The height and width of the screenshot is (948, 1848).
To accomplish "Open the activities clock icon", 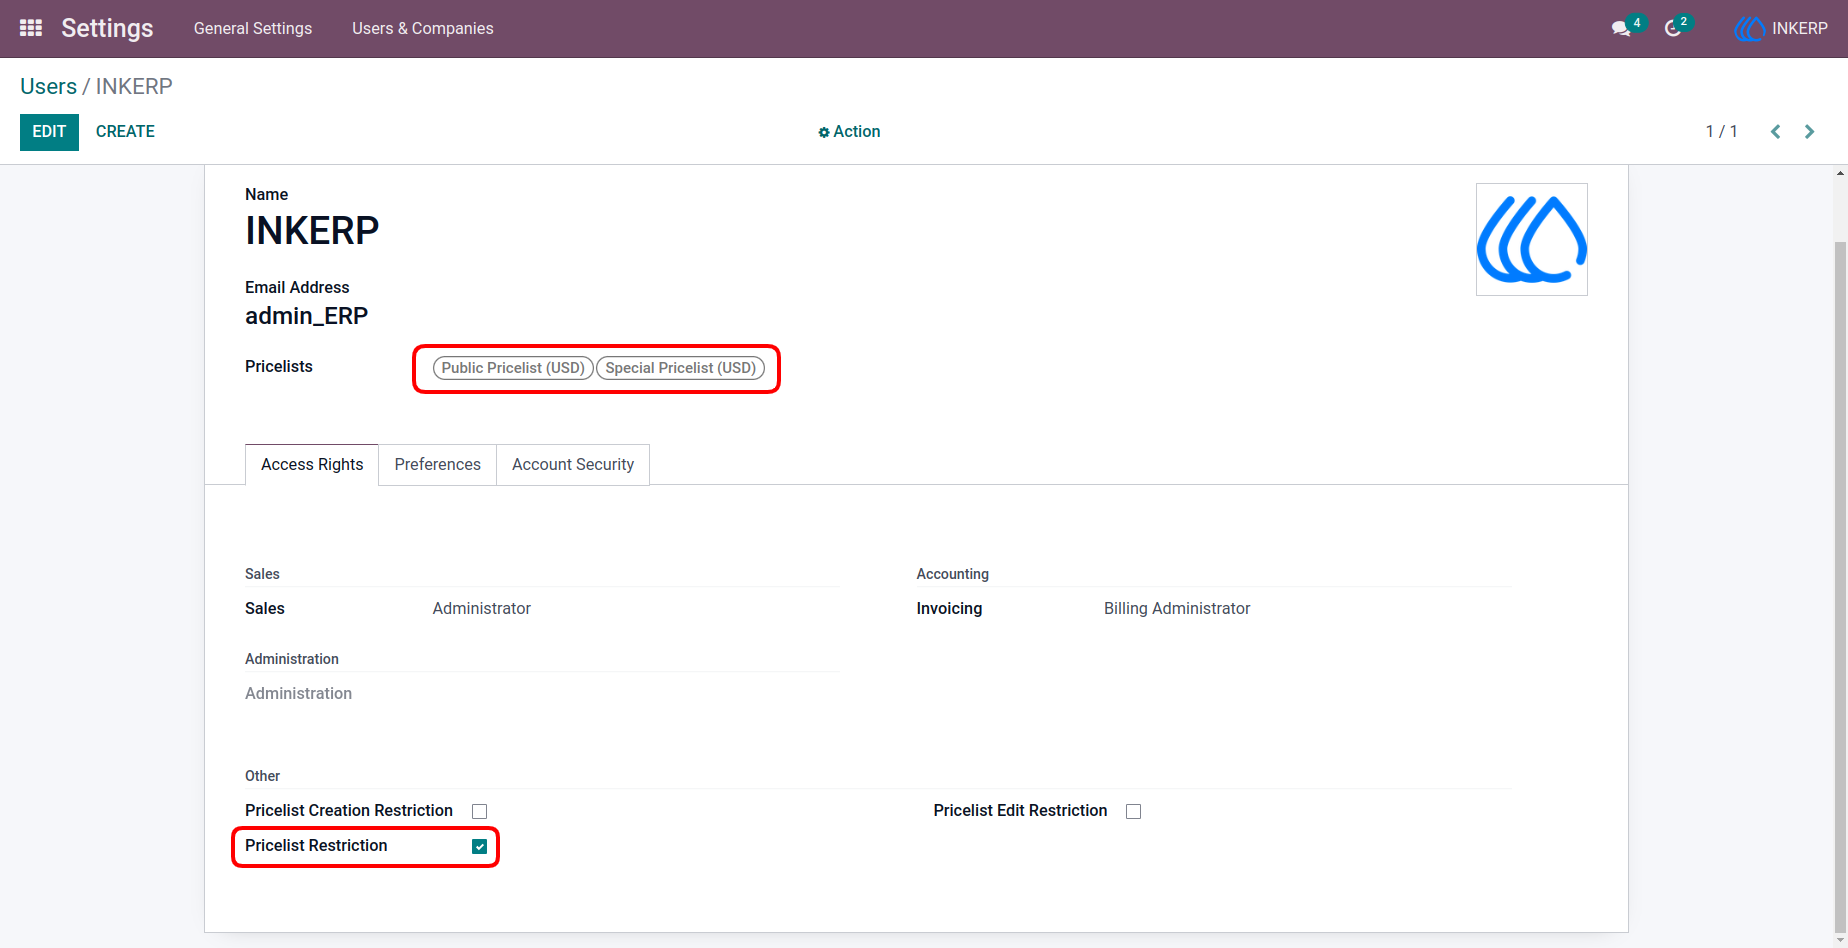I will pyautogui.click(x=1673, y=29).
